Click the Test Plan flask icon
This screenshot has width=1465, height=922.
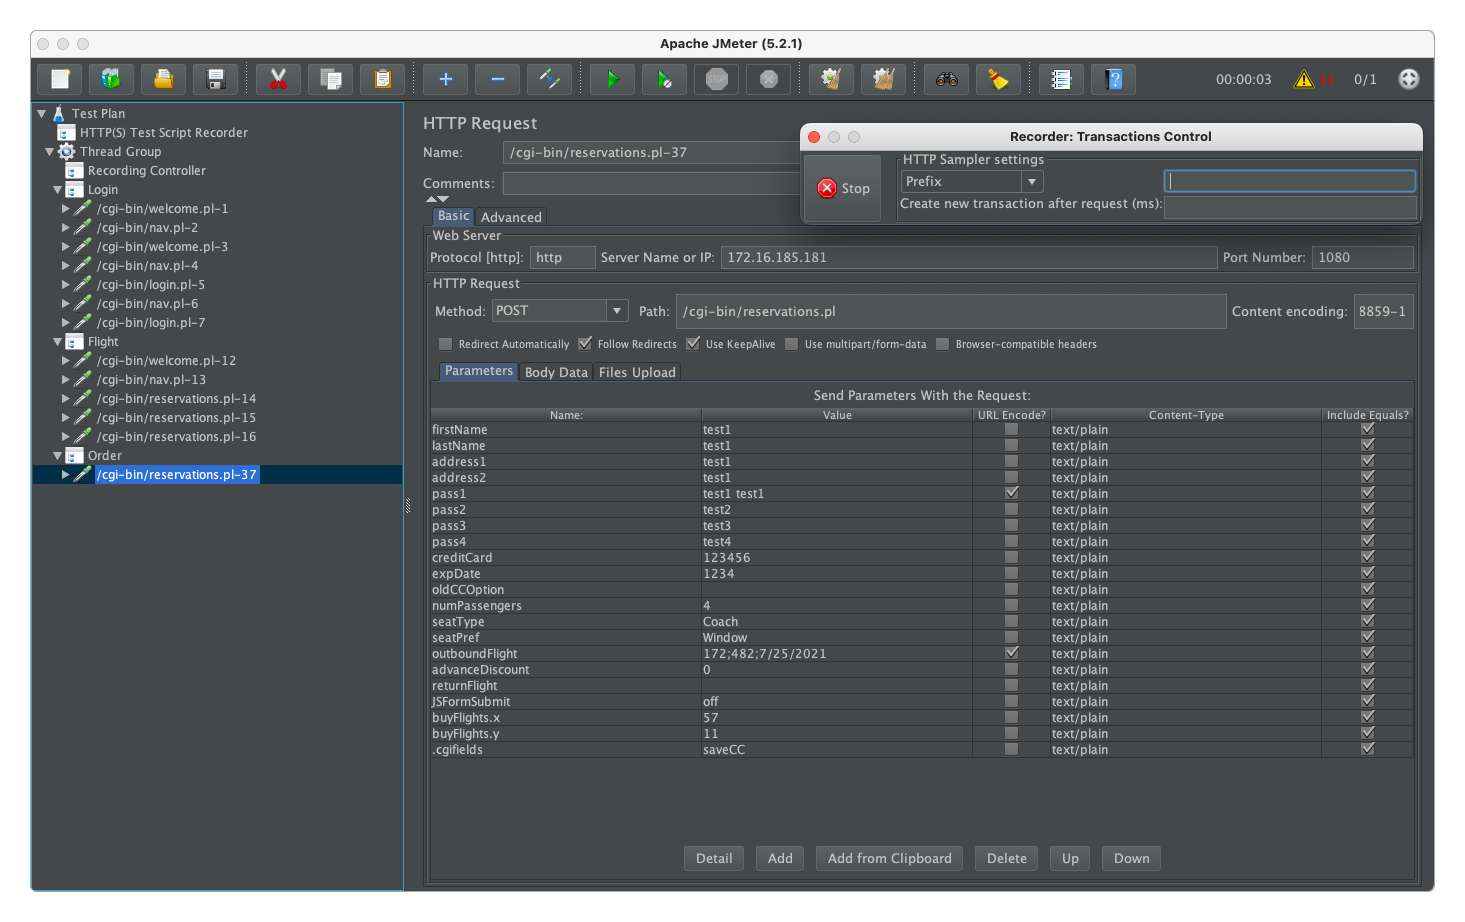point(59,114)
